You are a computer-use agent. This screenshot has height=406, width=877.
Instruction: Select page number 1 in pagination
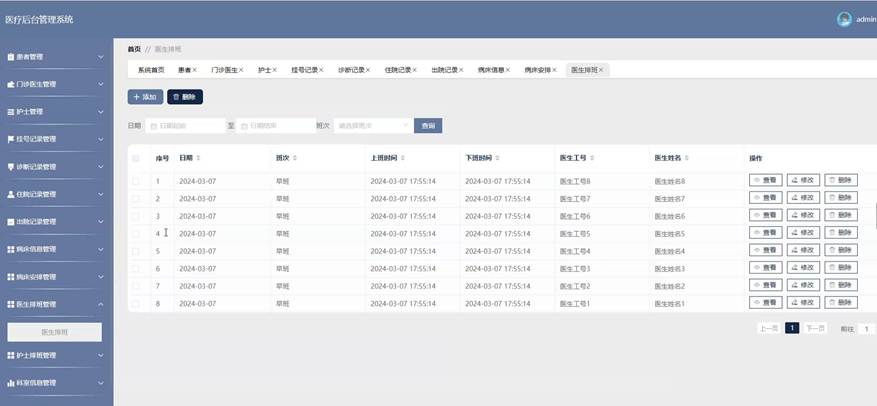[792, 328]
